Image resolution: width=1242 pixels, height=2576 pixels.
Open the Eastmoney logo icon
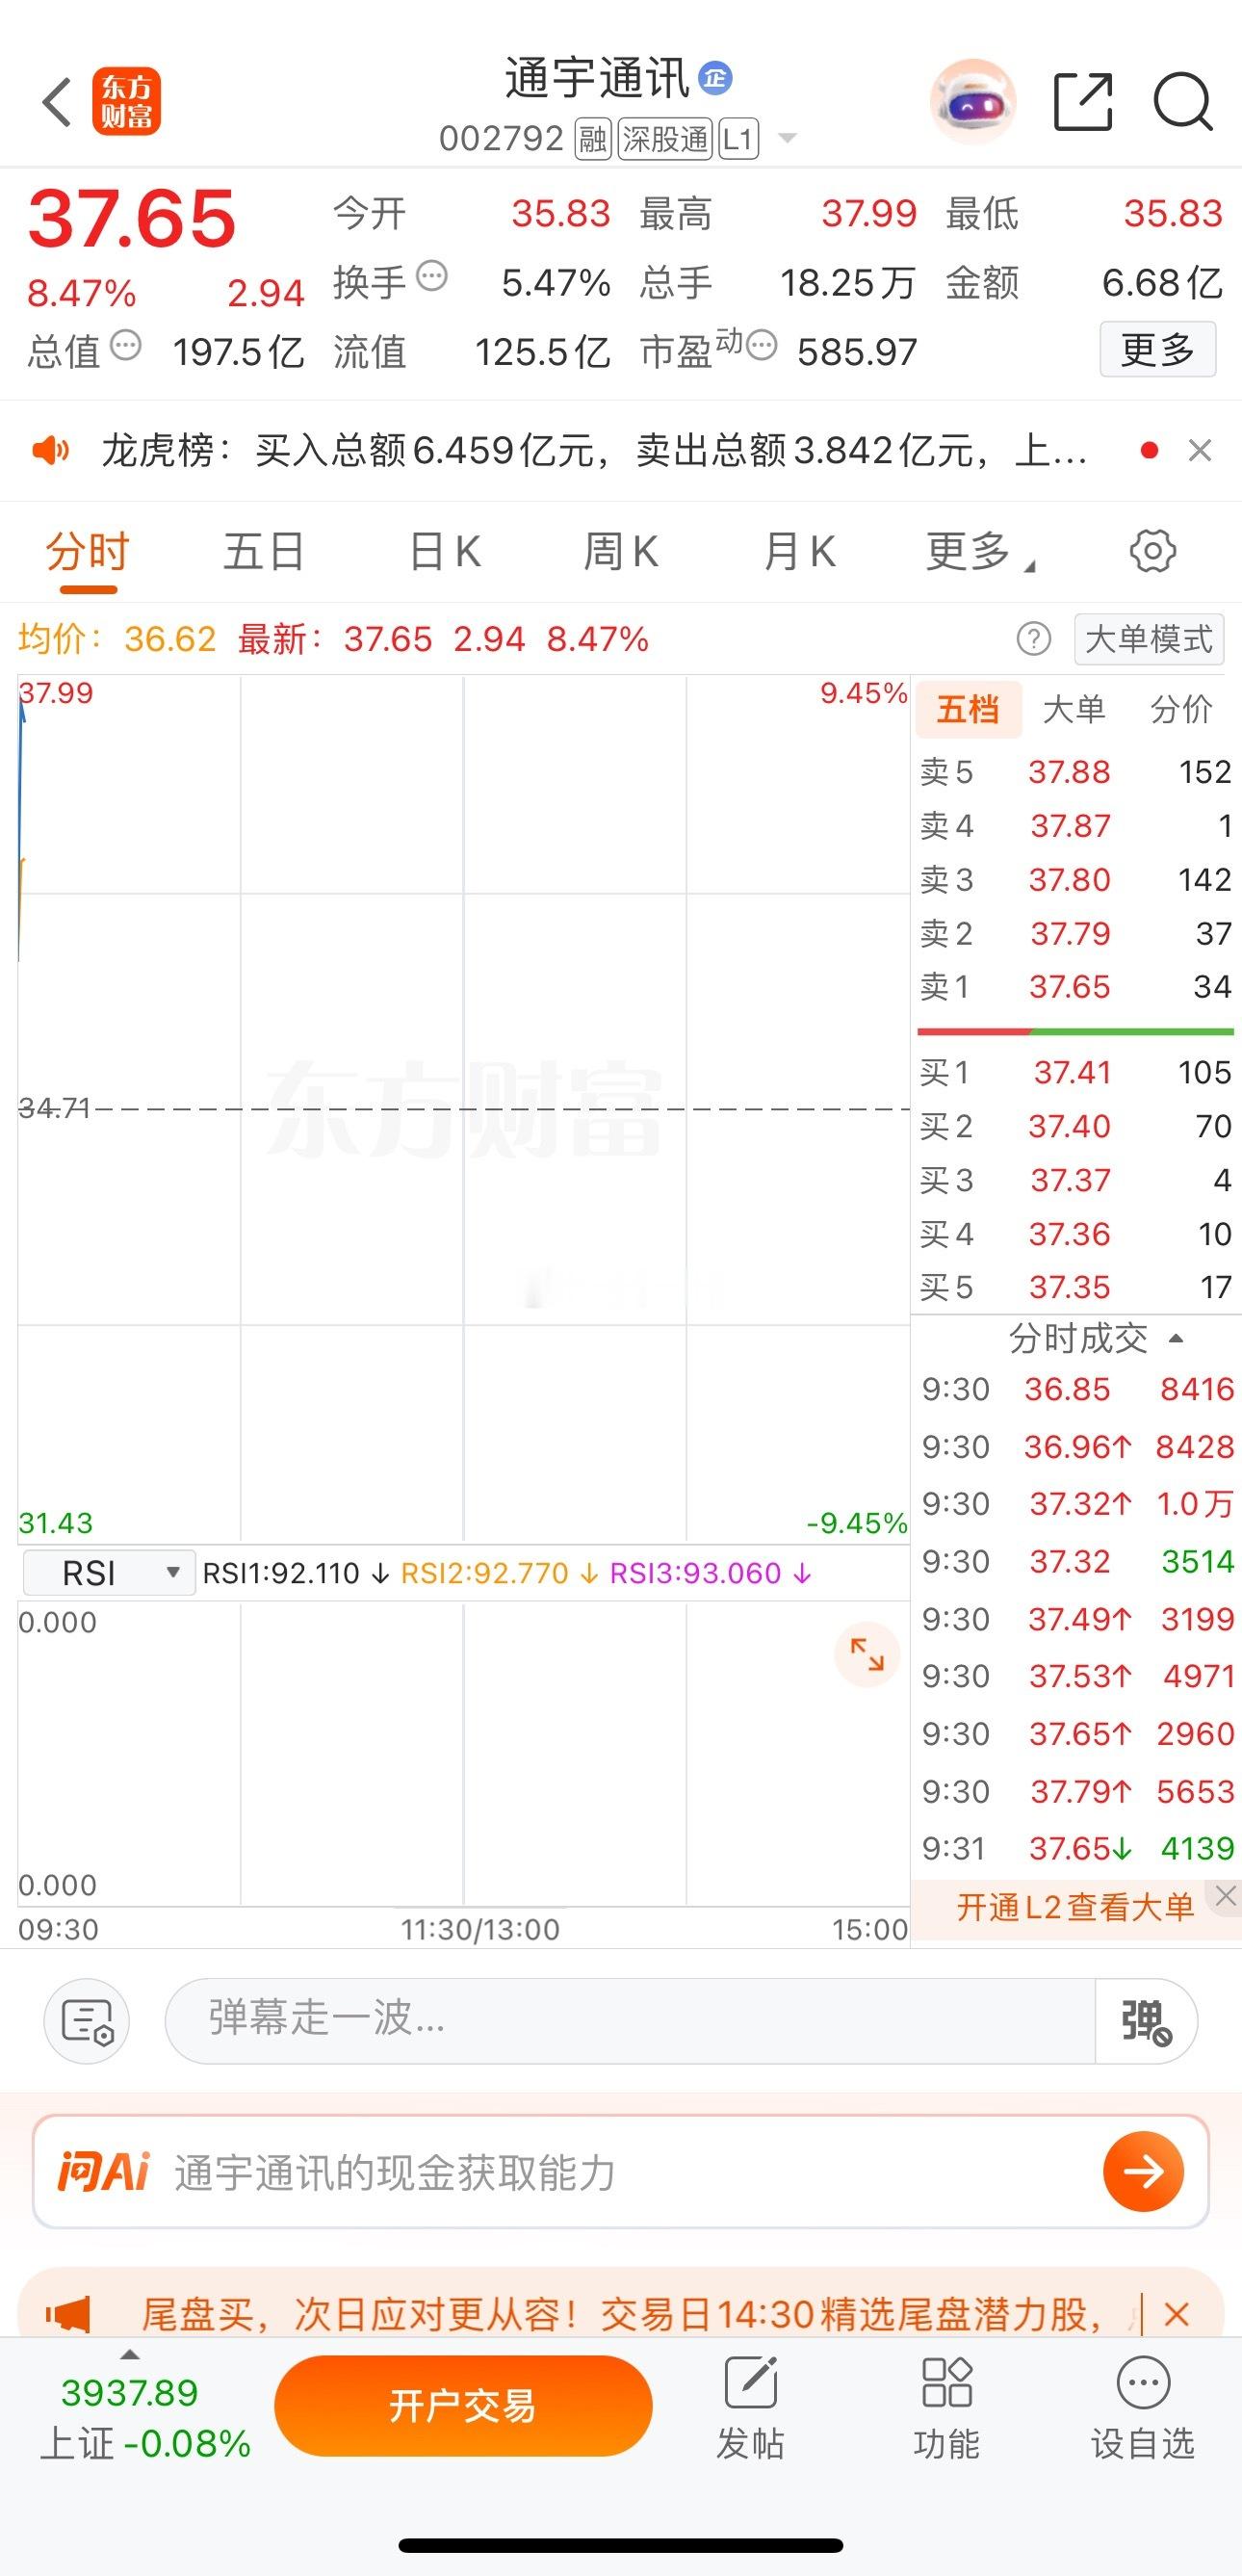(x=126, y=101)
